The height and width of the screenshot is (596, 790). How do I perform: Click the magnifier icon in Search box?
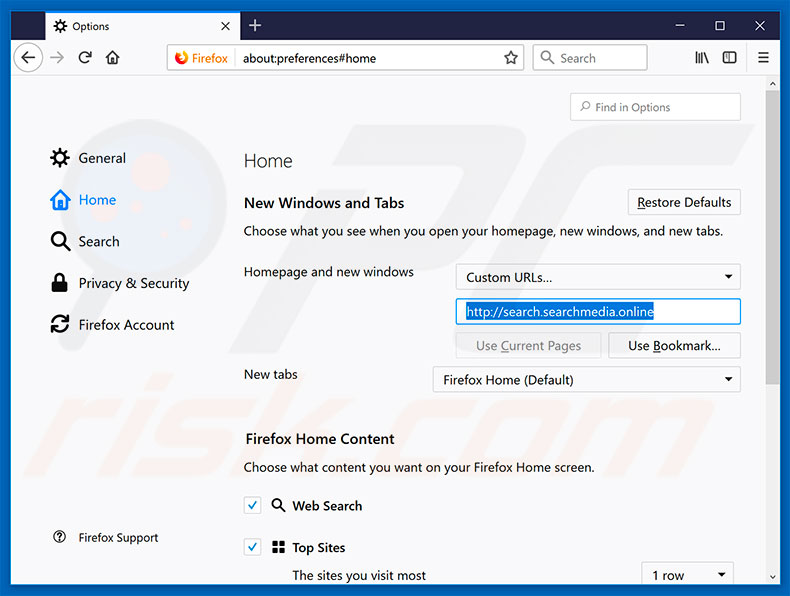pyautogui.click(x=547, y=57)
